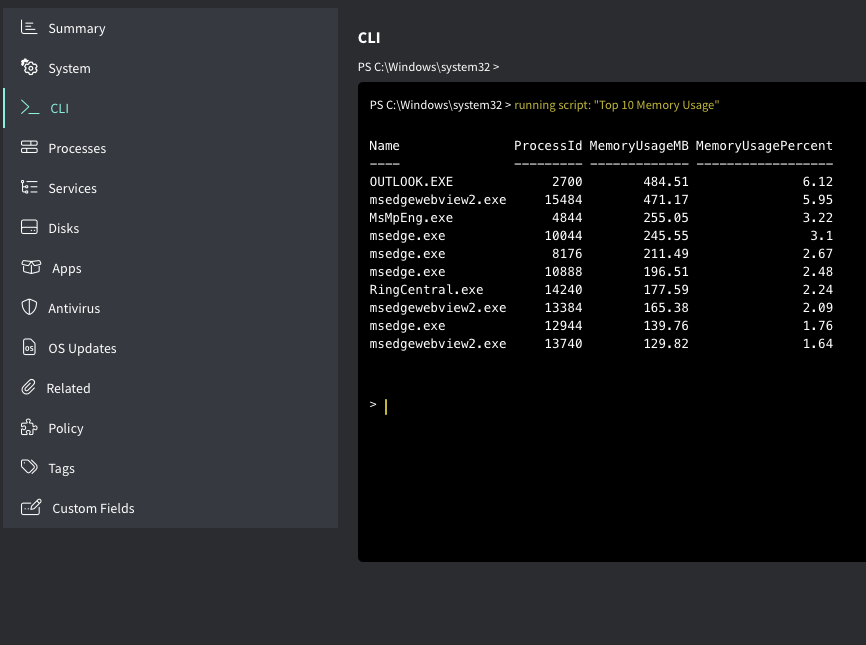
Task: Select the RingCentral.exe process name
Action: [426, 290]
